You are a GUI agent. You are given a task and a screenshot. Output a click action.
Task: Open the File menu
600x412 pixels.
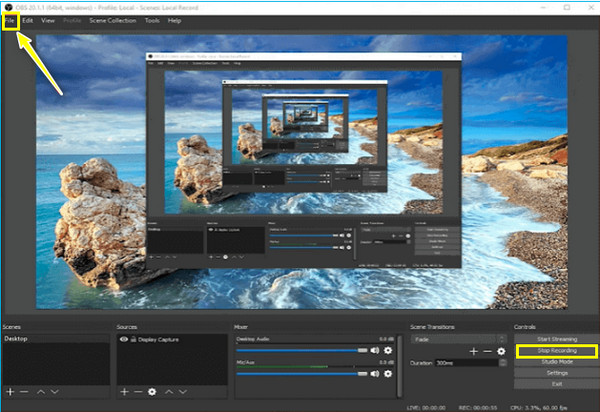10,21
